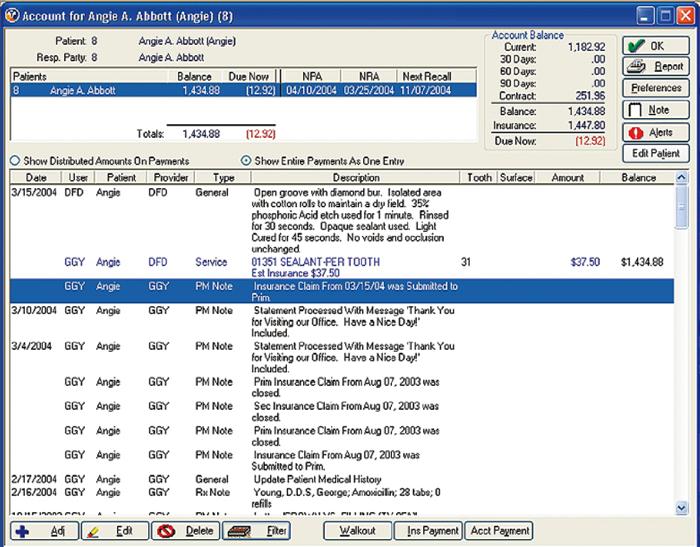Viewport: 700px width, 547px height.
Task: Click the Balance column header in the ledger
Action: (x=636, y=177)
